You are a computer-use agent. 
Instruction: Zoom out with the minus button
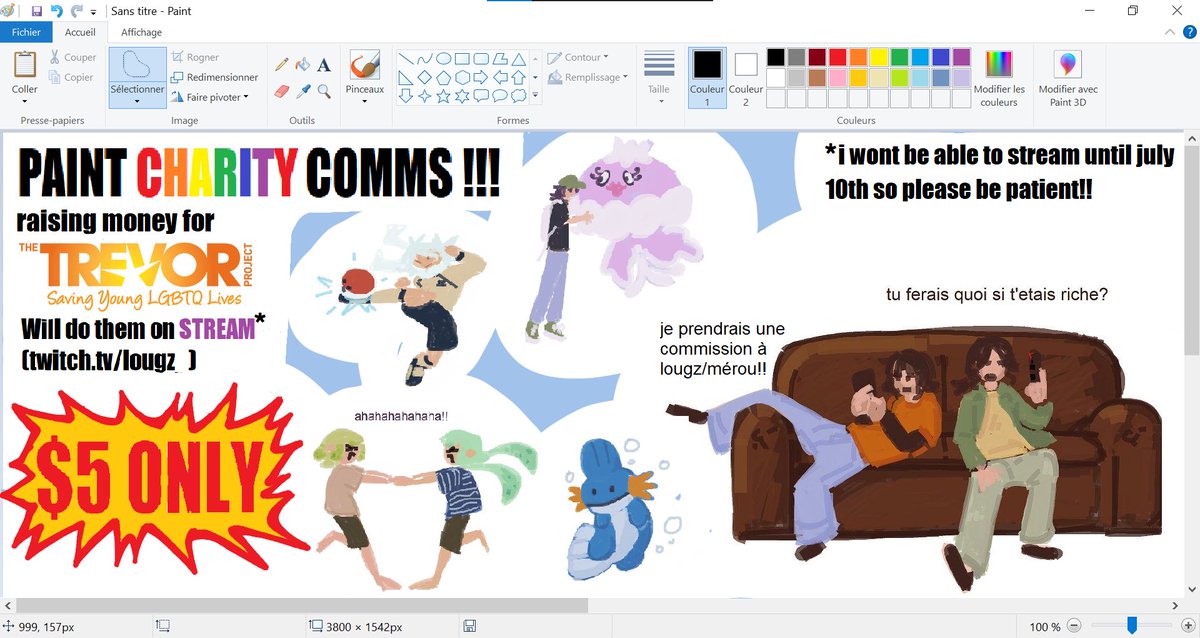pyautogui.click(x=1074, y=626)
